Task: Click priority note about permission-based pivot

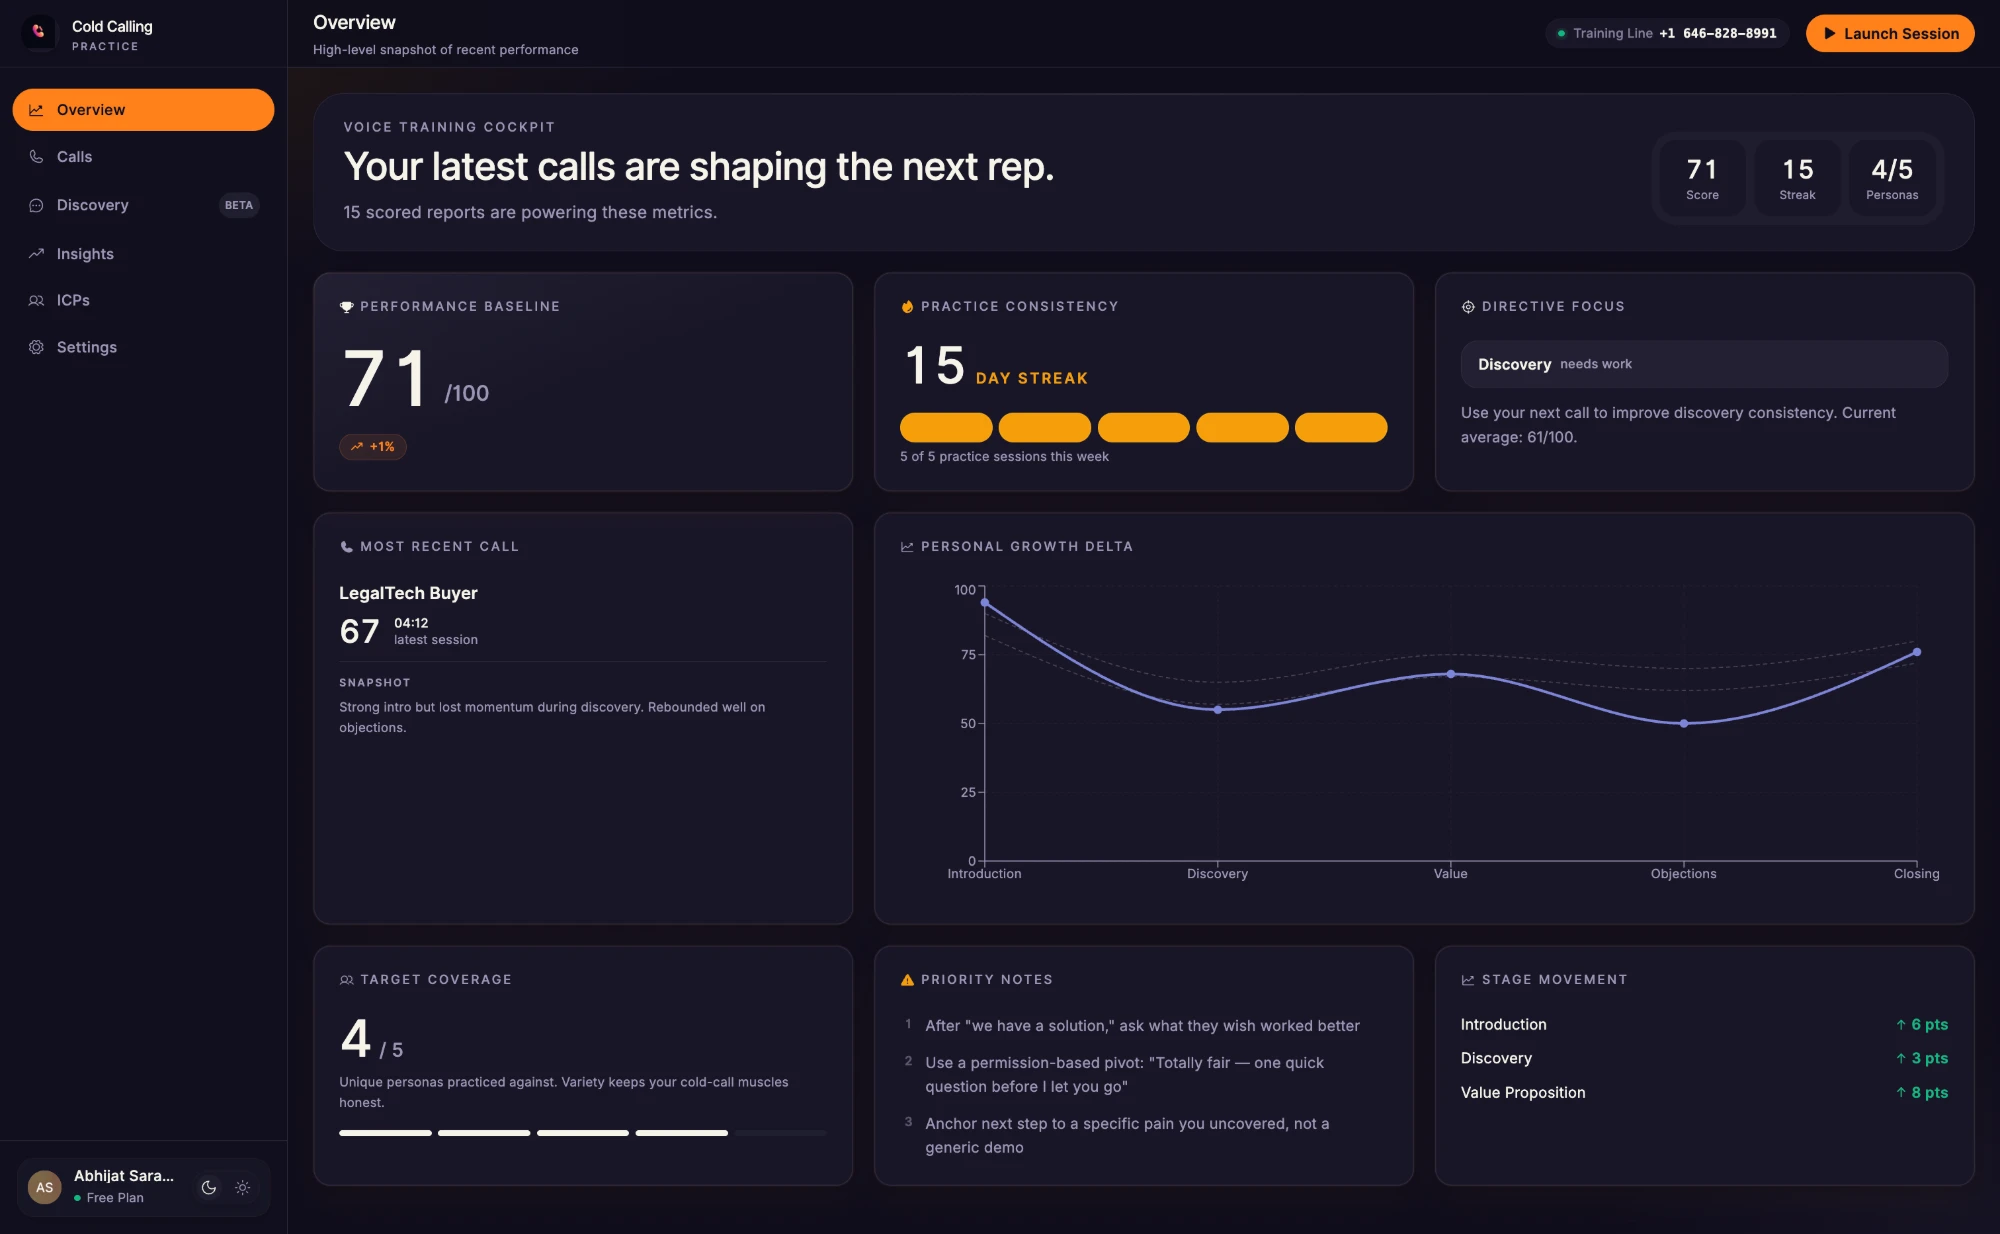Action: click(x=1125, y=1075)
